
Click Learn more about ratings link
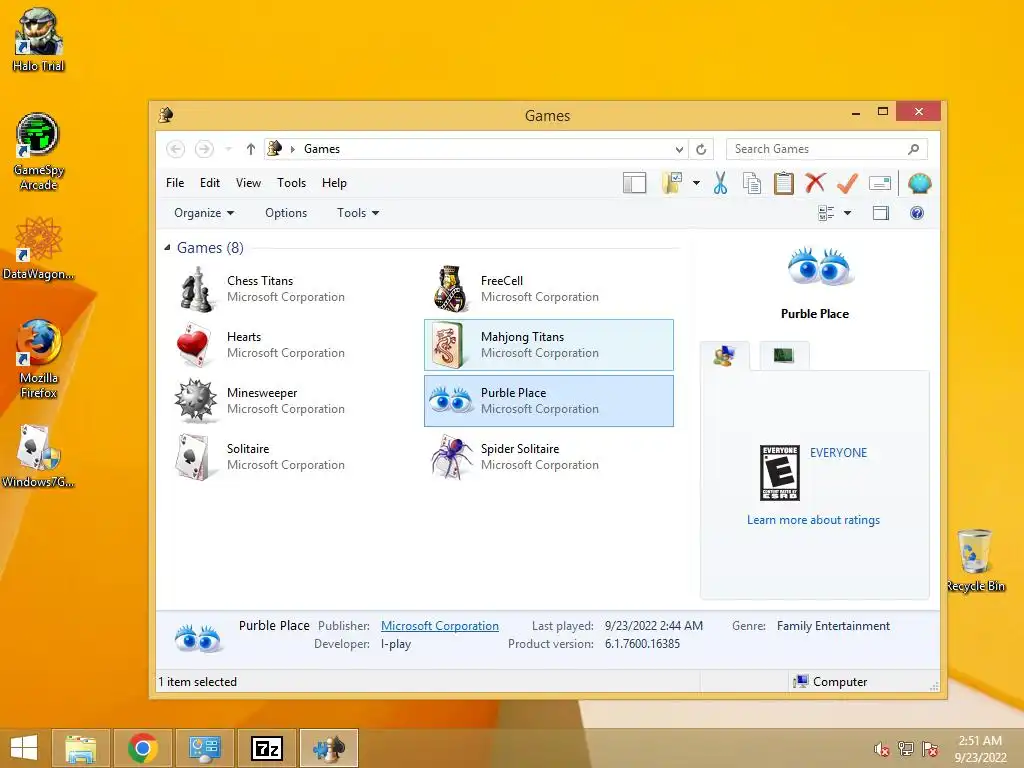813,520
